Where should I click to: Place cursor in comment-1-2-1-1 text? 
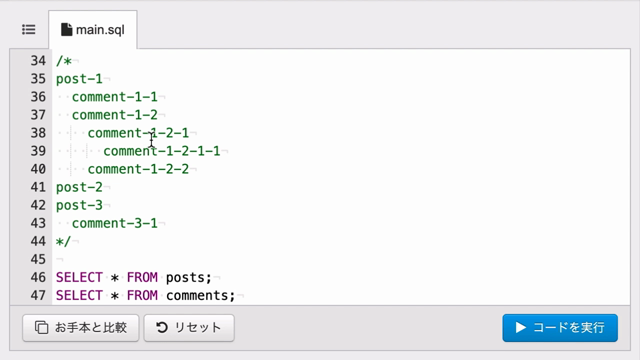[162, 151]
